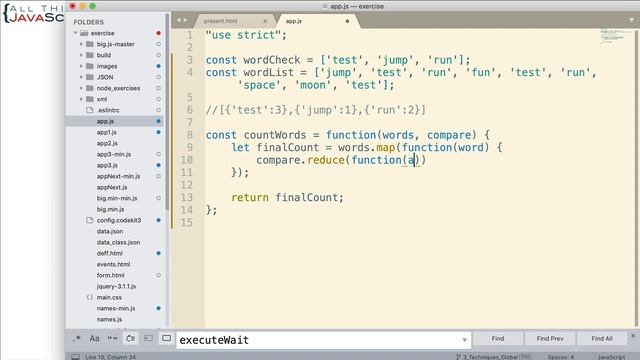Screen dimensions: 640x360
Task: Toggle the sidebar panel icon in status bar
Action: (76, 357)
